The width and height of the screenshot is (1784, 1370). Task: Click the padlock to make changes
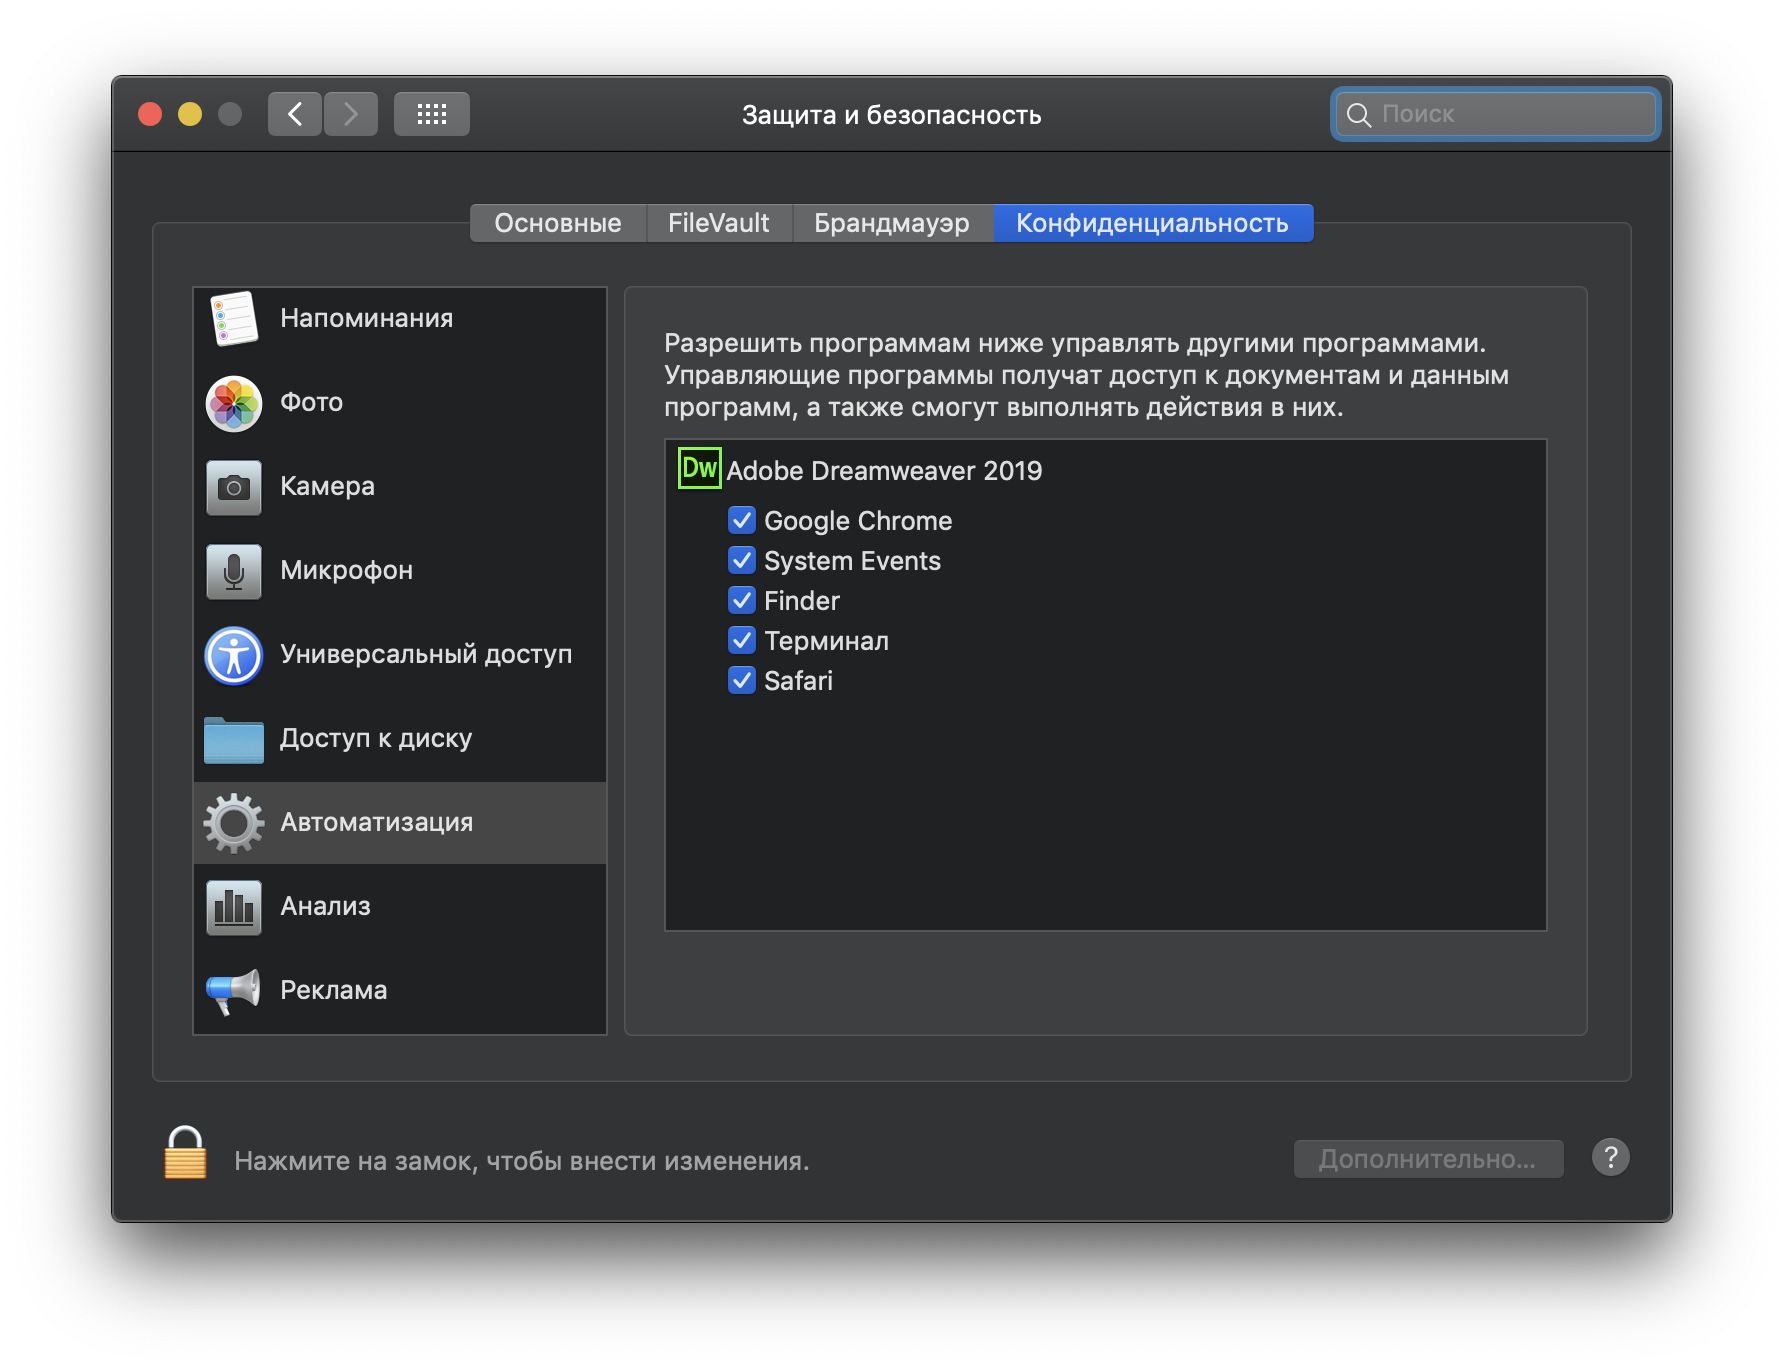click(185, 1154)
